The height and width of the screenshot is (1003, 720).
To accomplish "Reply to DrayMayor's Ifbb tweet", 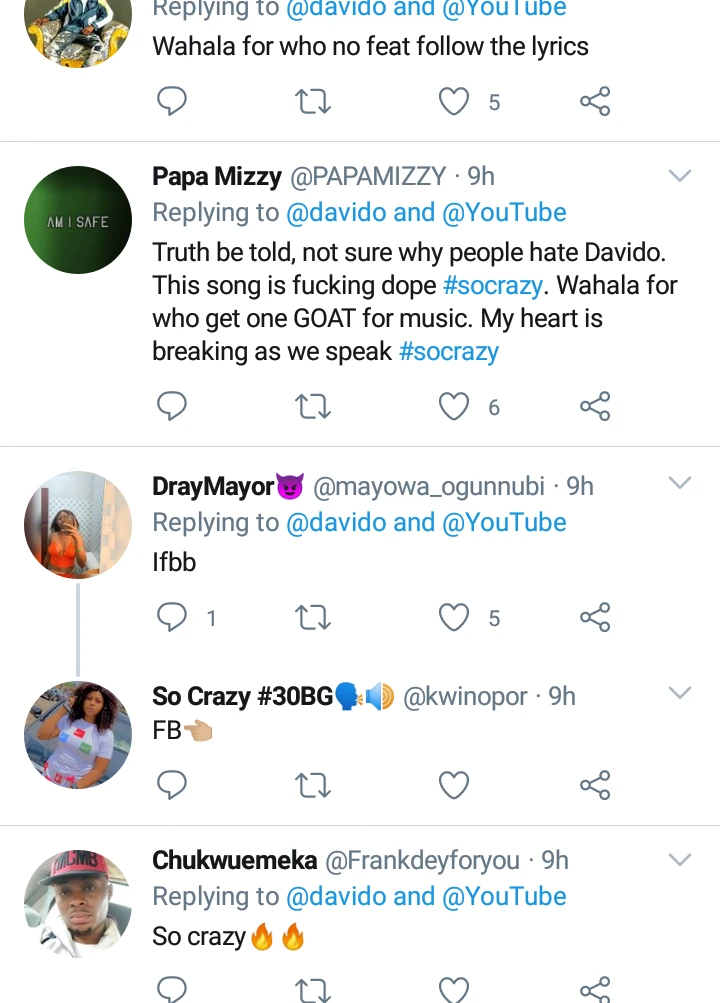I will (x=173, y=618).
